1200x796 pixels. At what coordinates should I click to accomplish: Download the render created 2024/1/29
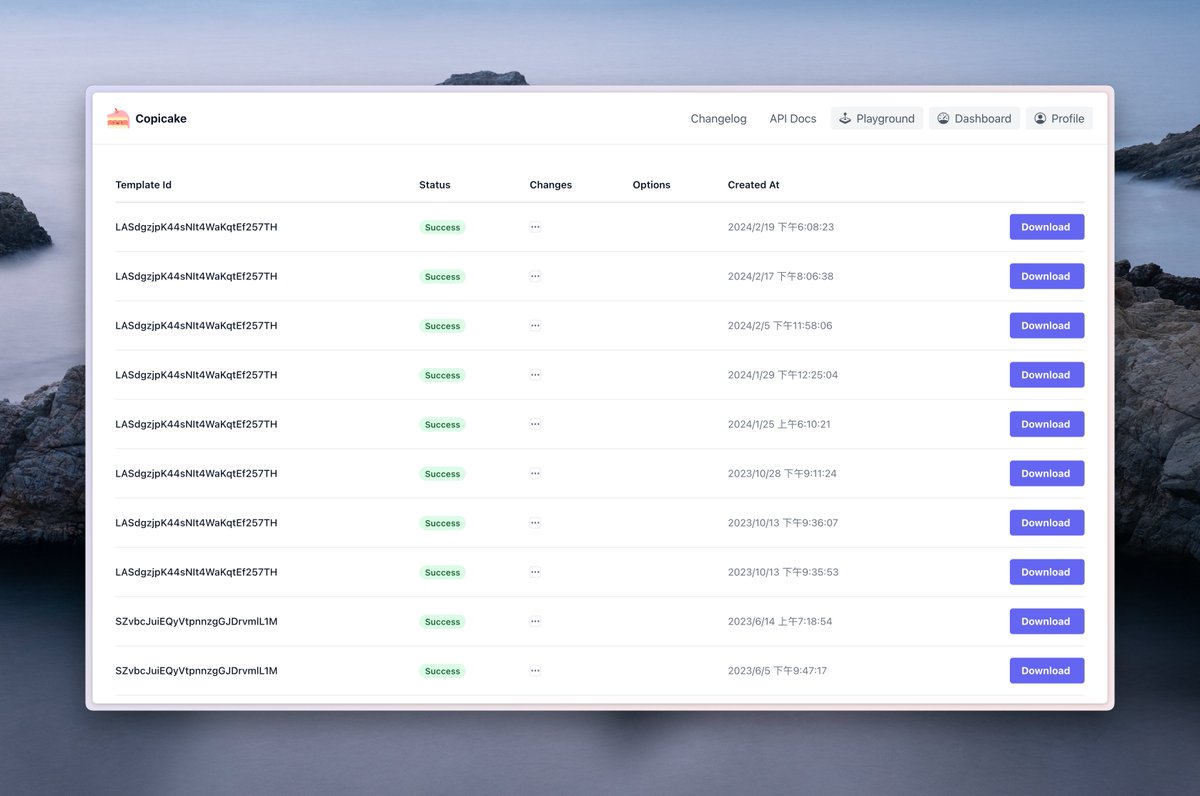1046,375
